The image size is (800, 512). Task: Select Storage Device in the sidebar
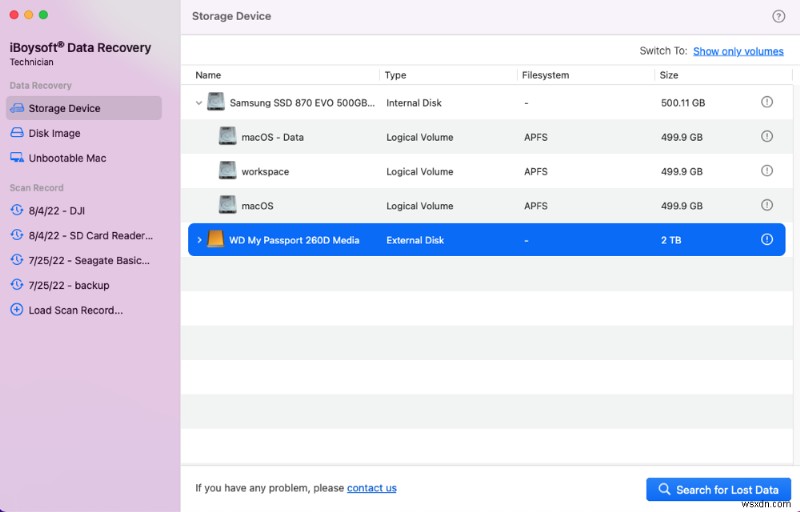click(64, 108)
